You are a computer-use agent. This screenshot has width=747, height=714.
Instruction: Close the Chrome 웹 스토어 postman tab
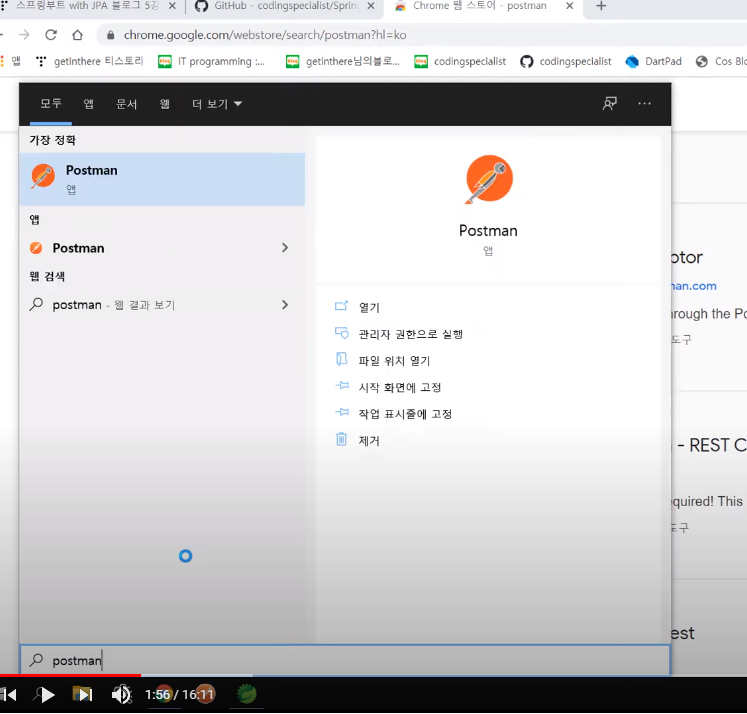(569, 6)
